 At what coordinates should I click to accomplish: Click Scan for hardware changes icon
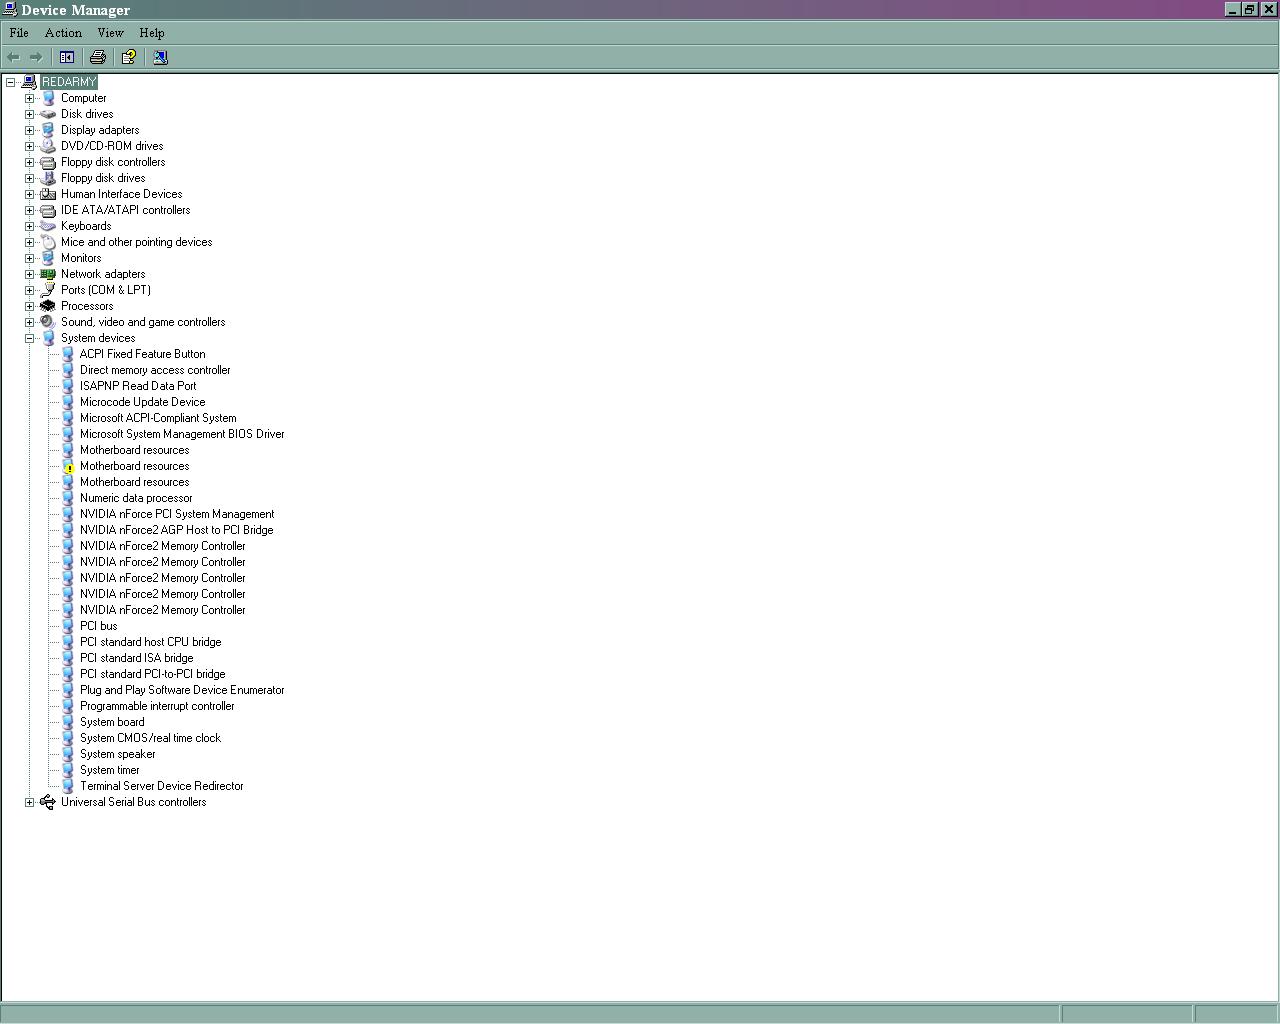(x=160, y=57)
